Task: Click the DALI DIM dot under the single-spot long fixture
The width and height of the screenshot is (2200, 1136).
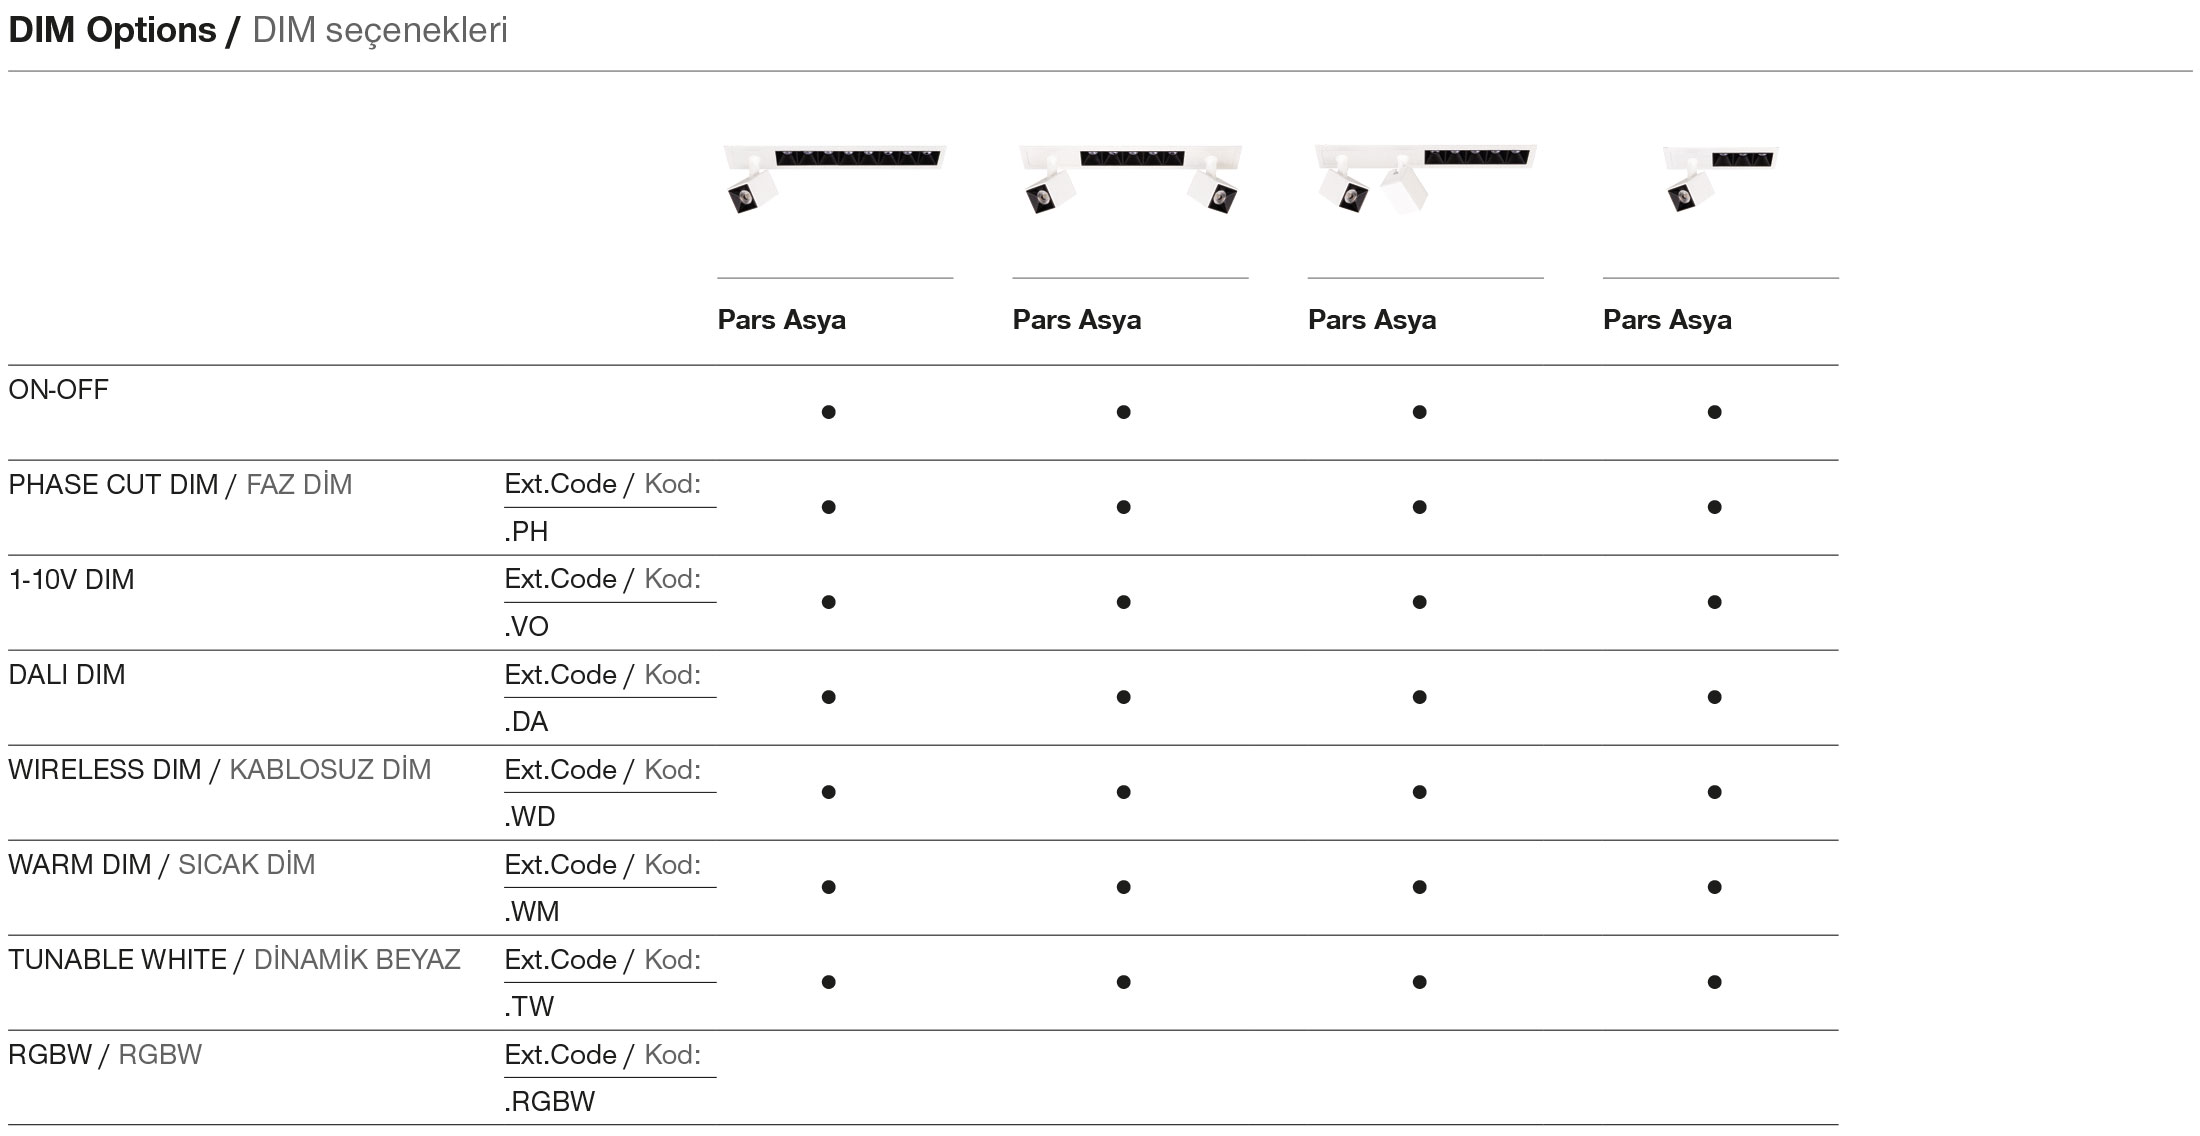Action: tap(828, 697)
